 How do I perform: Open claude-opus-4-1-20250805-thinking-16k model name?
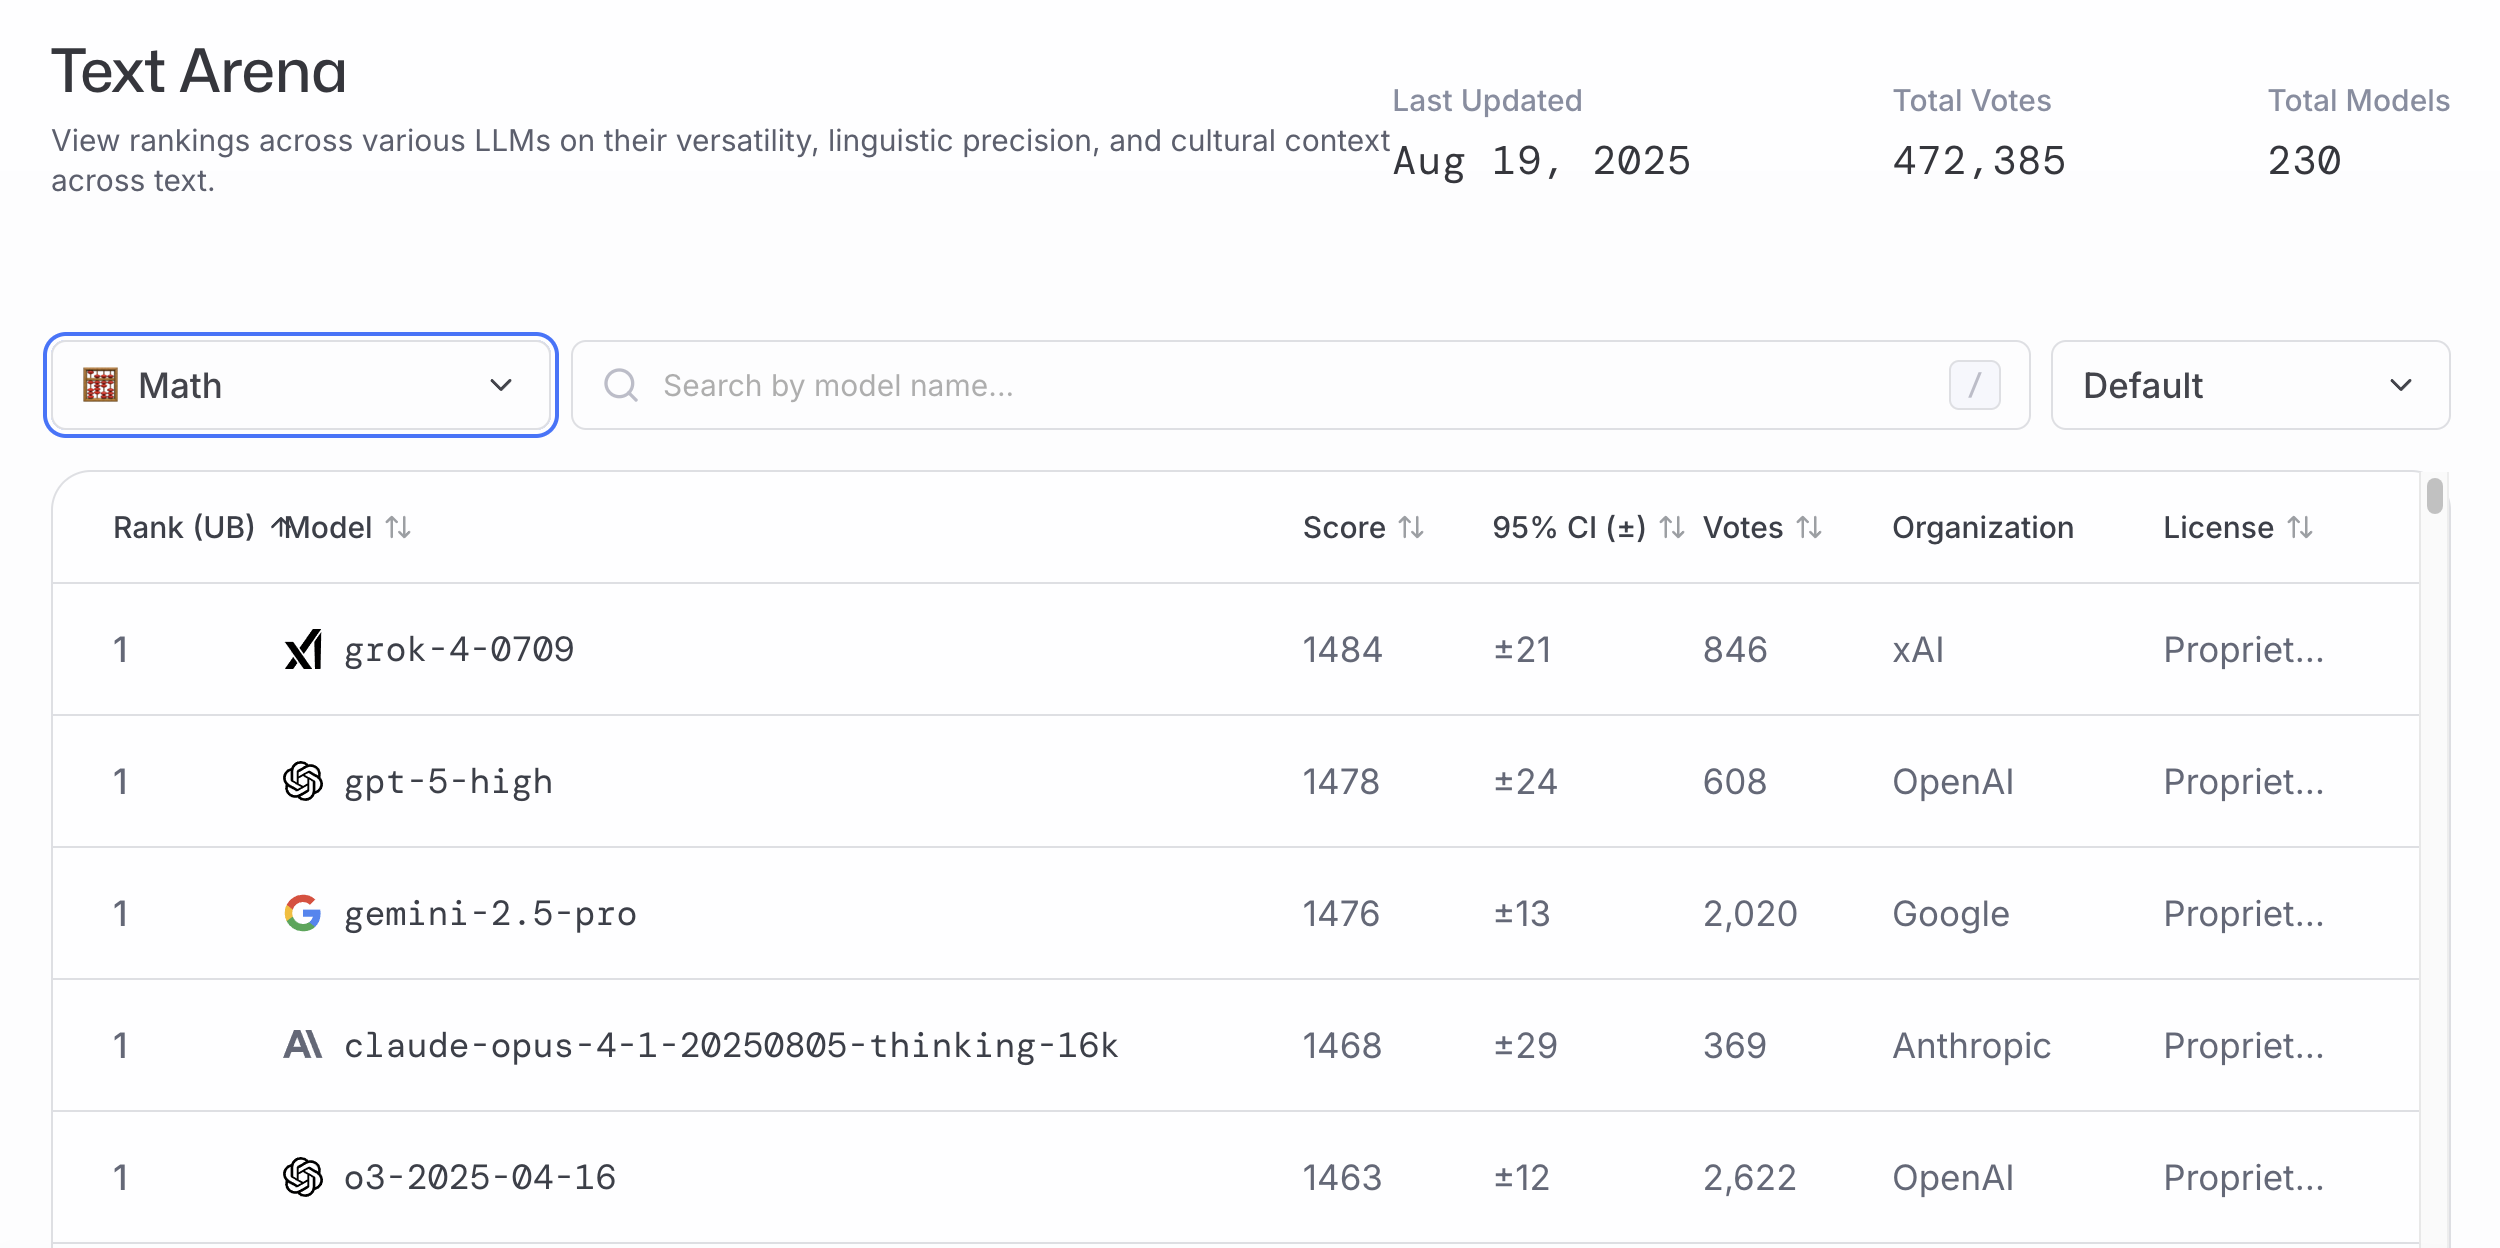[x=731, y=1046]
